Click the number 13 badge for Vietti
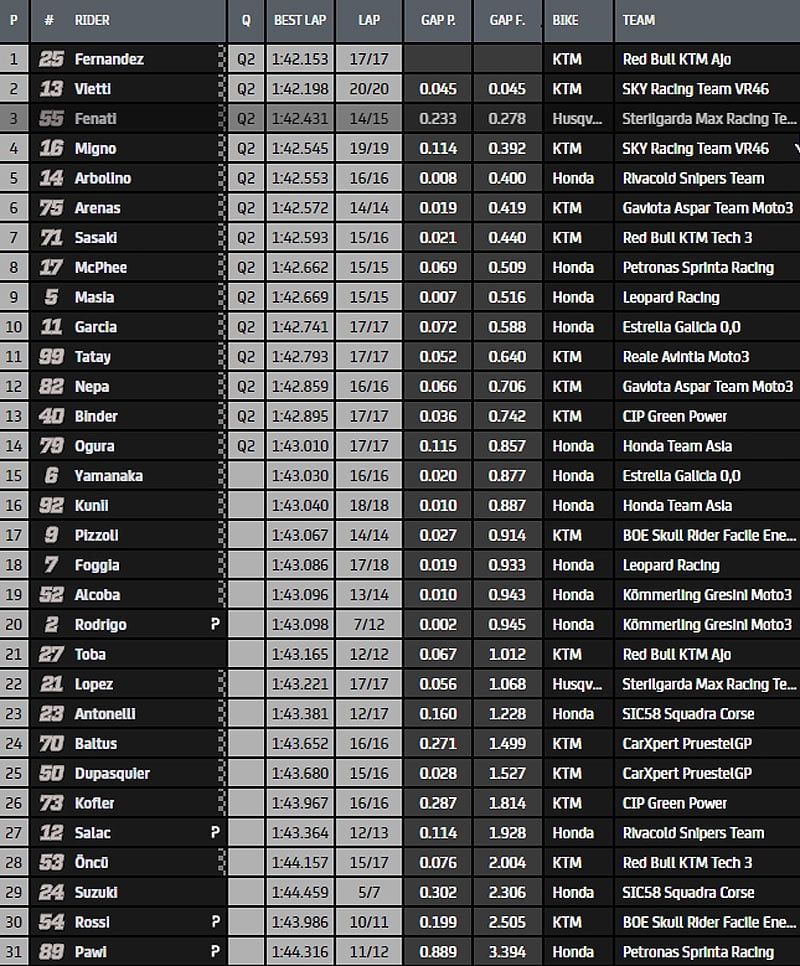 (50, 89)
